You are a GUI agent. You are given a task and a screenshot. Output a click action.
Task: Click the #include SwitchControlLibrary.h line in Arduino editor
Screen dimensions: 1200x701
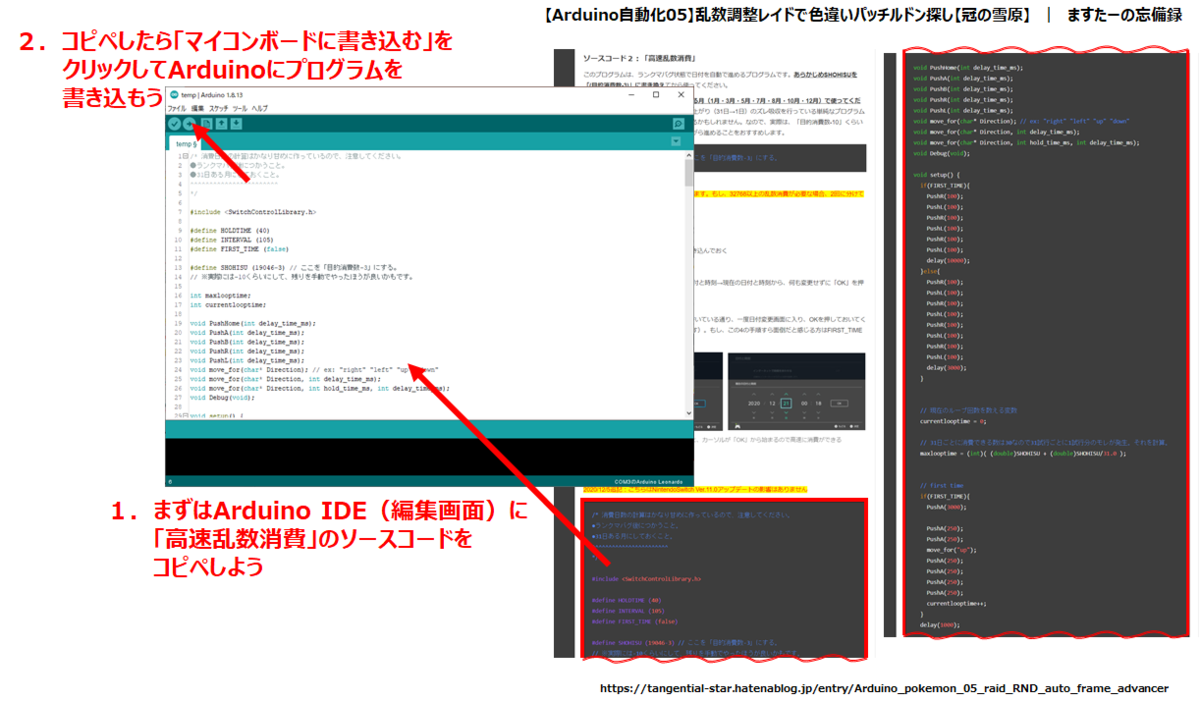click(252, 212)
